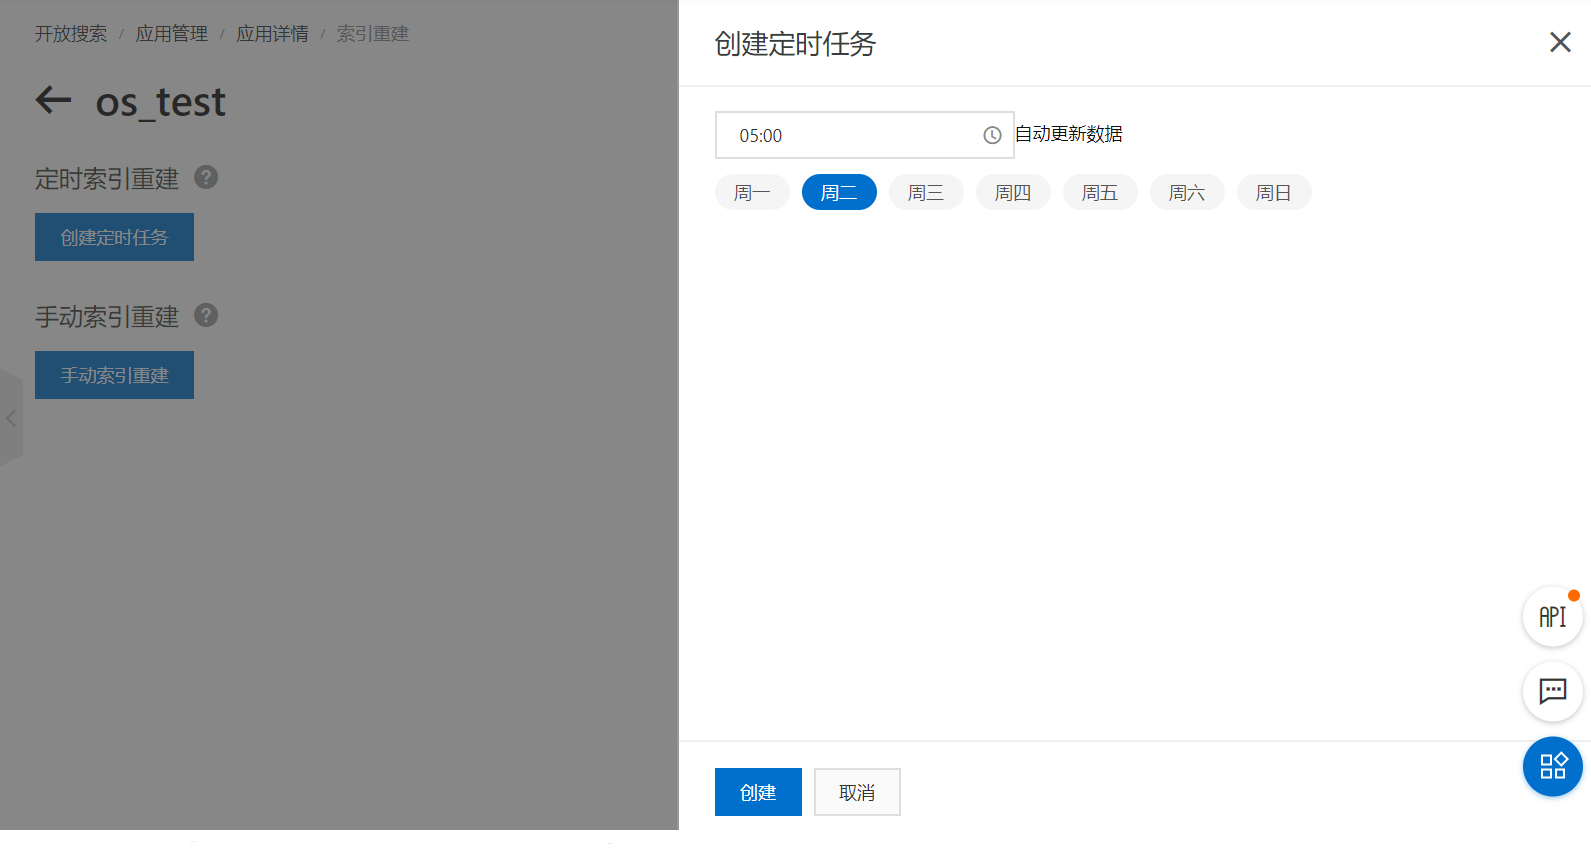This screenshot has height=850, width=1591.
Task: Select 周日 day toggle
Action: pos(1274,192)
